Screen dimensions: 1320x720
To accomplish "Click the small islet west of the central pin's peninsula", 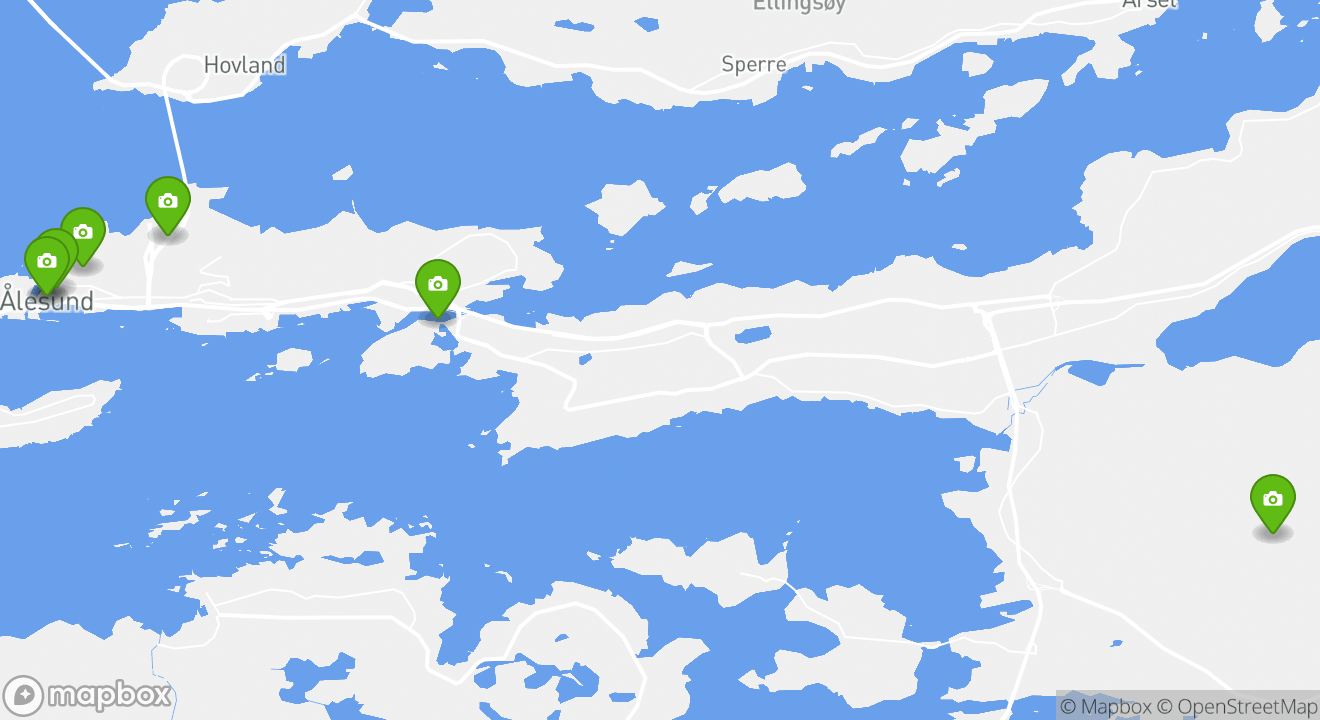I will coord(293,359).
